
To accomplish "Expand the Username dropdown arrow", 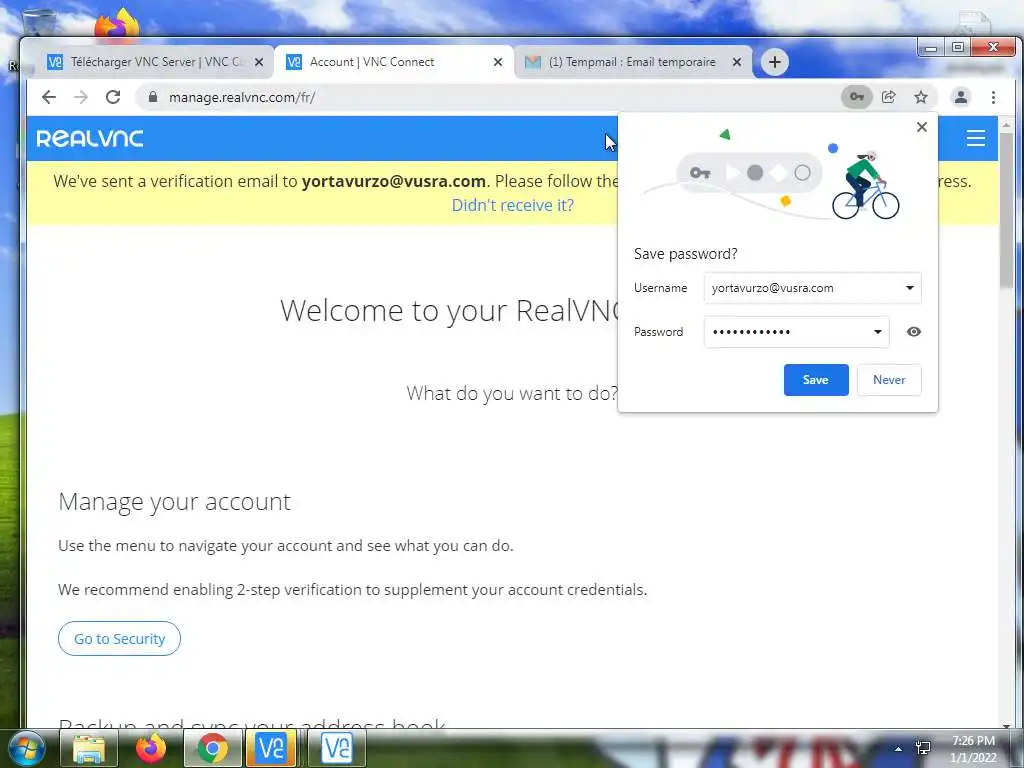I will pyautogui.click(x=909, y=288).
